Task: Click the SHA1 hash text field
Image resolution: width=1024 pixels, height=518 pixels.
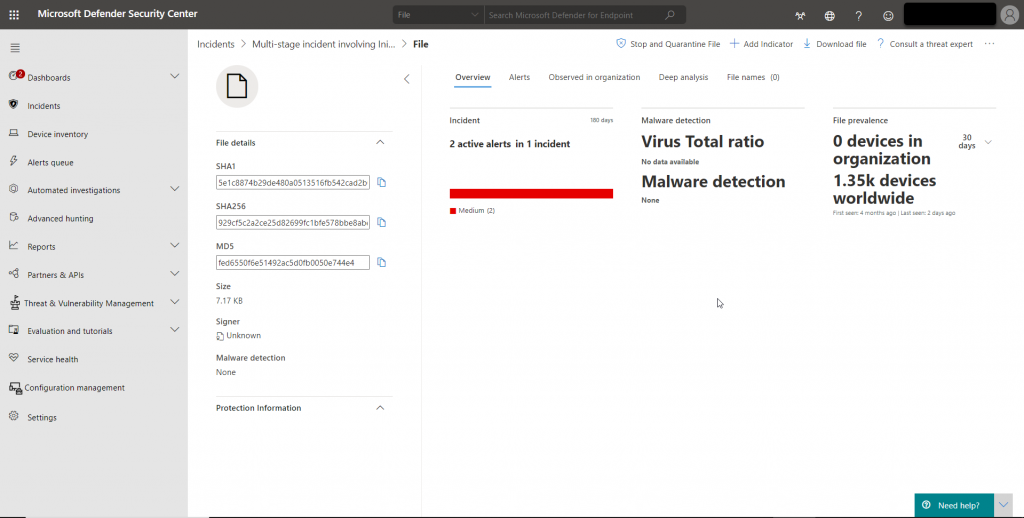Action: coord(293,182)
